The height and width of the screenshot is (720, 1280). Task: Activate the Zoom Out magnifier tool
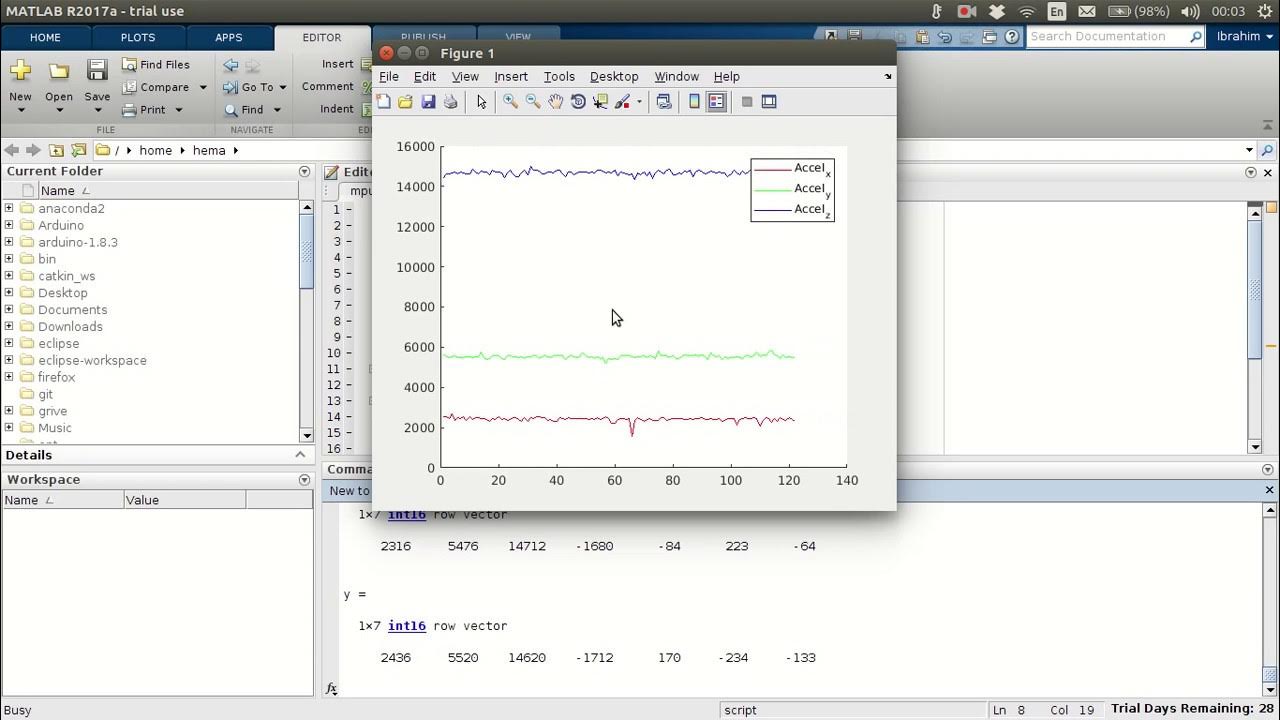click(533, 102)
